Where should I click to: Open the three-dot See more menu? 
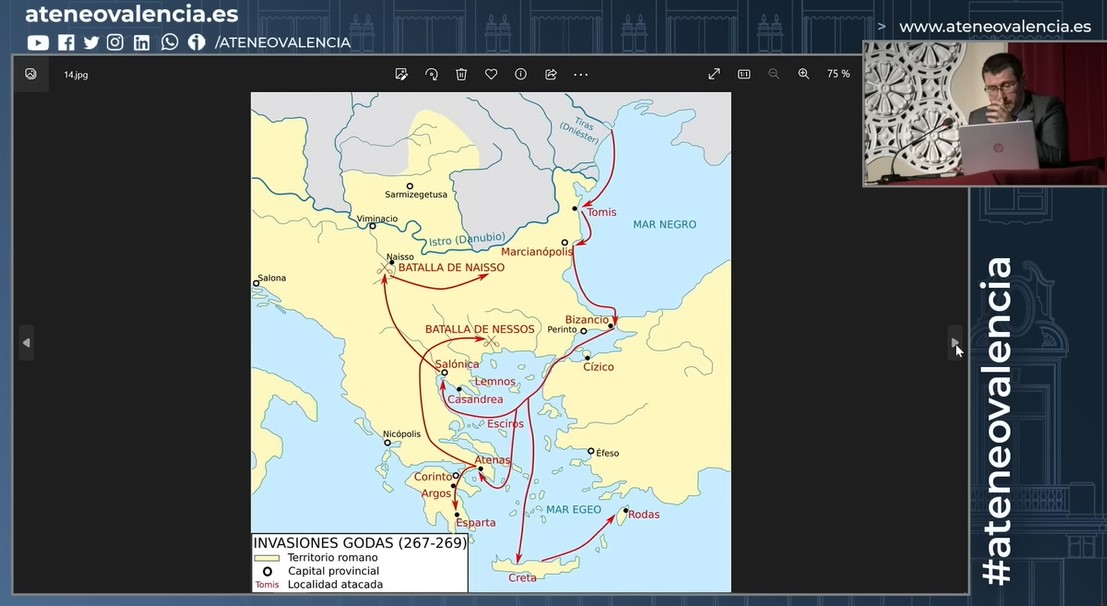click(x=580, y=74)
